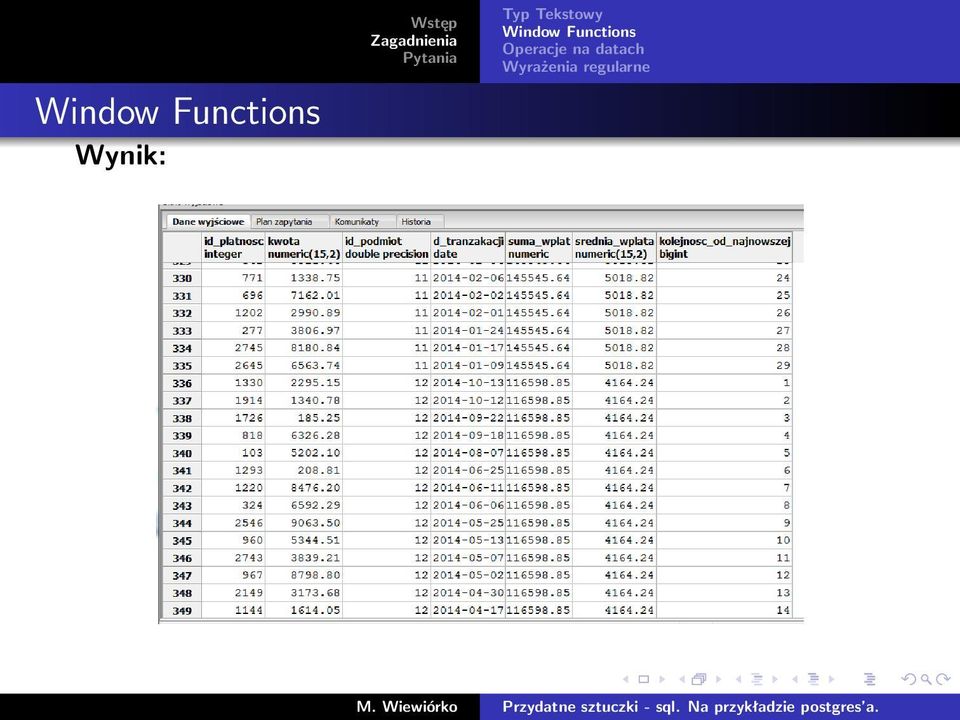This screenshot has height=720, width=960.
Task: Click the subsection navigation icon
Action: pos(757,679)
